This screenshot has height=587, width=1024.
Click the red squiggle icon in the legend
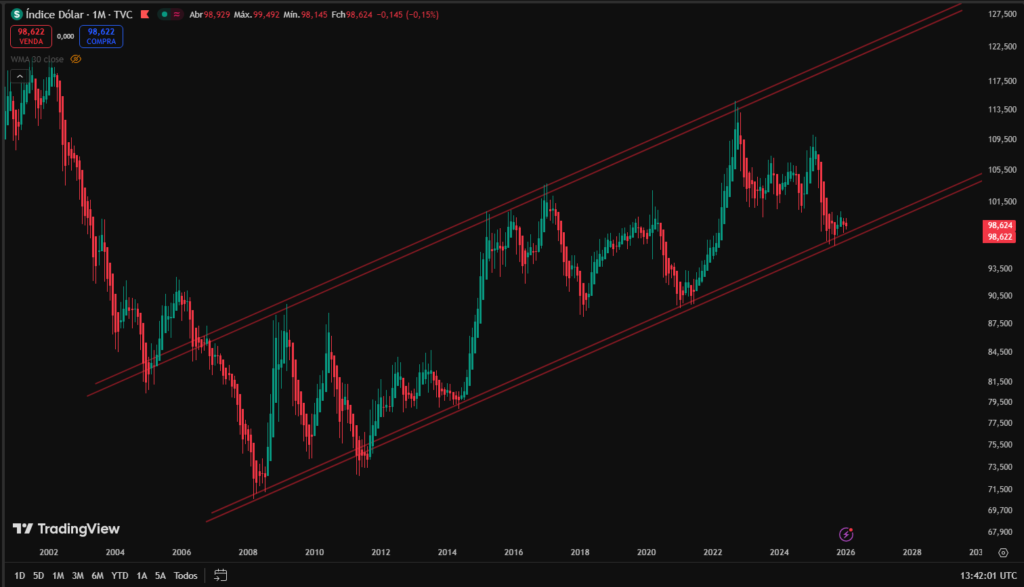[x=177, y=15]
